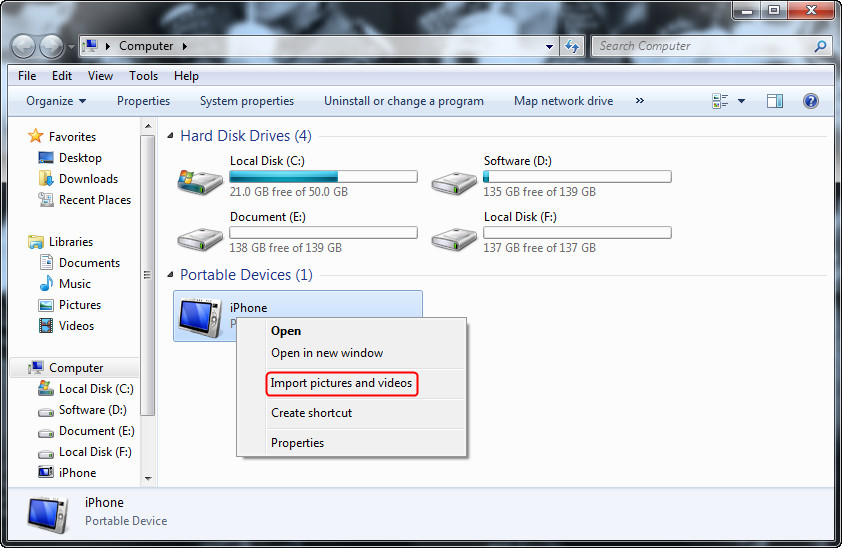Click the Libraries folder icon
This screenshot has width=842, height=548.
point(35,242)
